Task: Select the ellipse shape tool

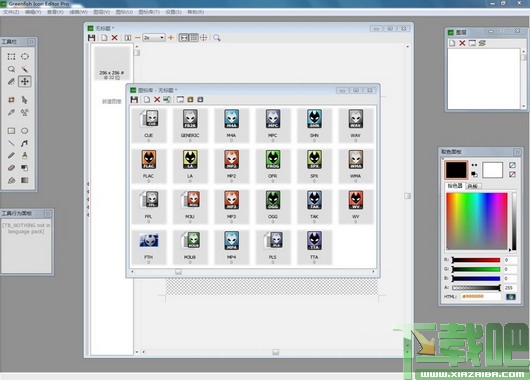Action: pos(25,131)
